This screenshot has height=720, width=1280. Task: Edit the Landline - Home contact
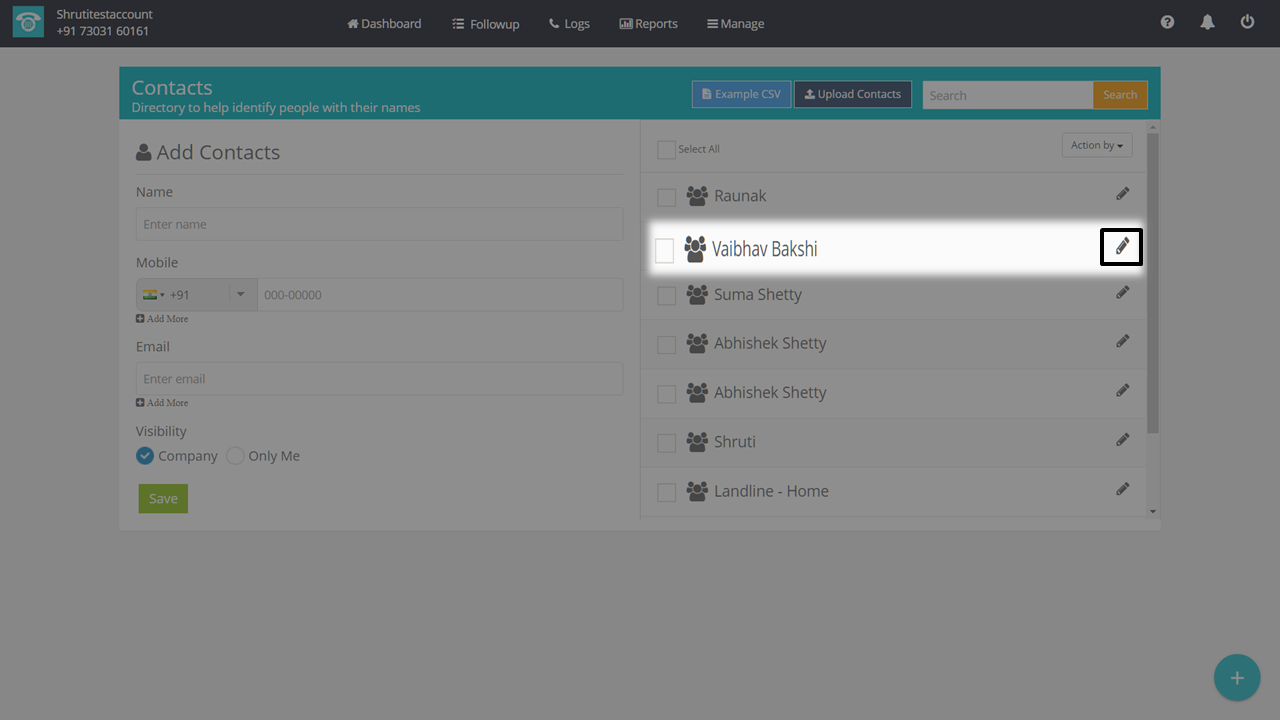click(1122, 489)
